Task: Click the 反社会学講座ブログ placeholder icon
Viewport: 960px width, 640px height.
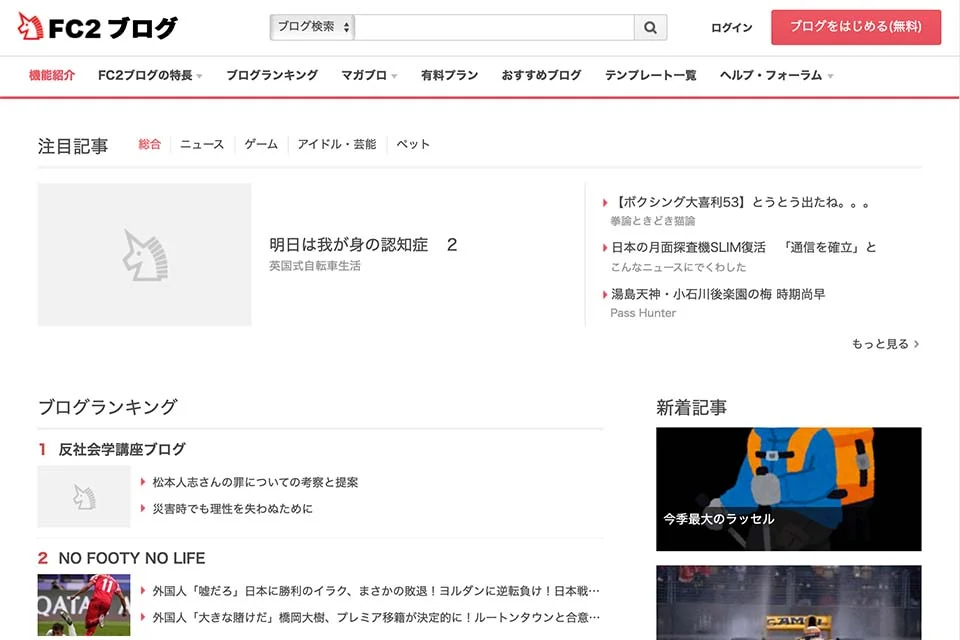Action: coord(84,497)
